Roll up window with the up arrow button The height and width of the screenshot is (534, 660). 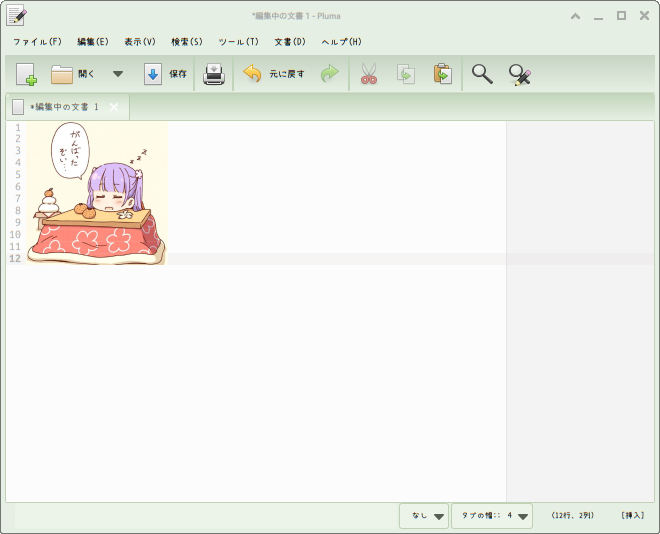point(575,16)
